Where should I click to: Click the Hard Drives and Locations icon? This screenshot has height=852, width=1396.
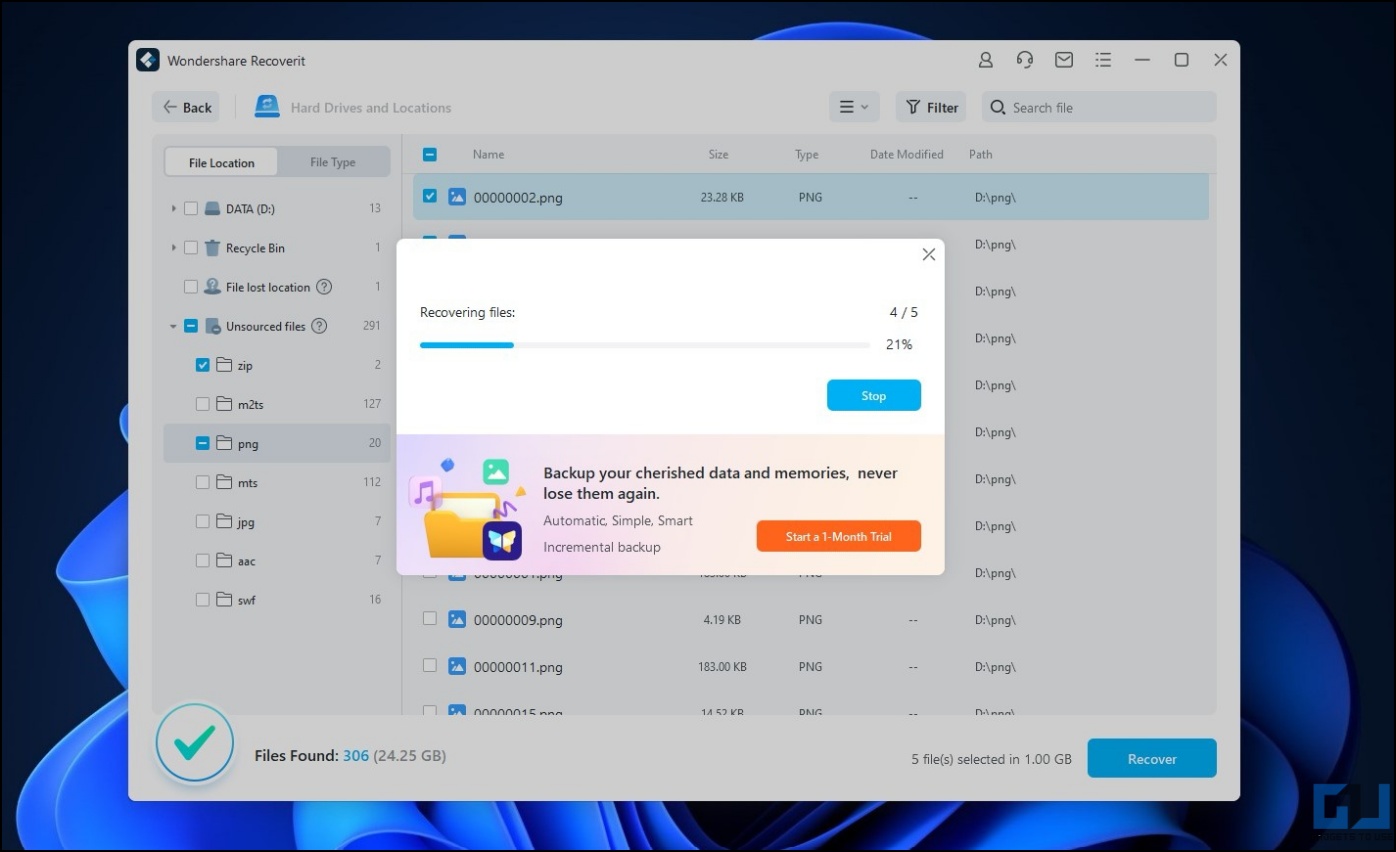point(267,107)
